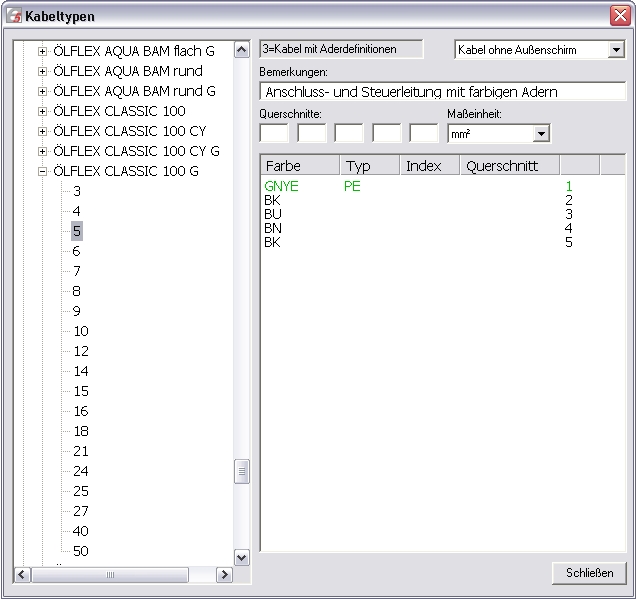637x599 pixels.
Task: Select tree item 4
Action: click(x=77, y=211)
